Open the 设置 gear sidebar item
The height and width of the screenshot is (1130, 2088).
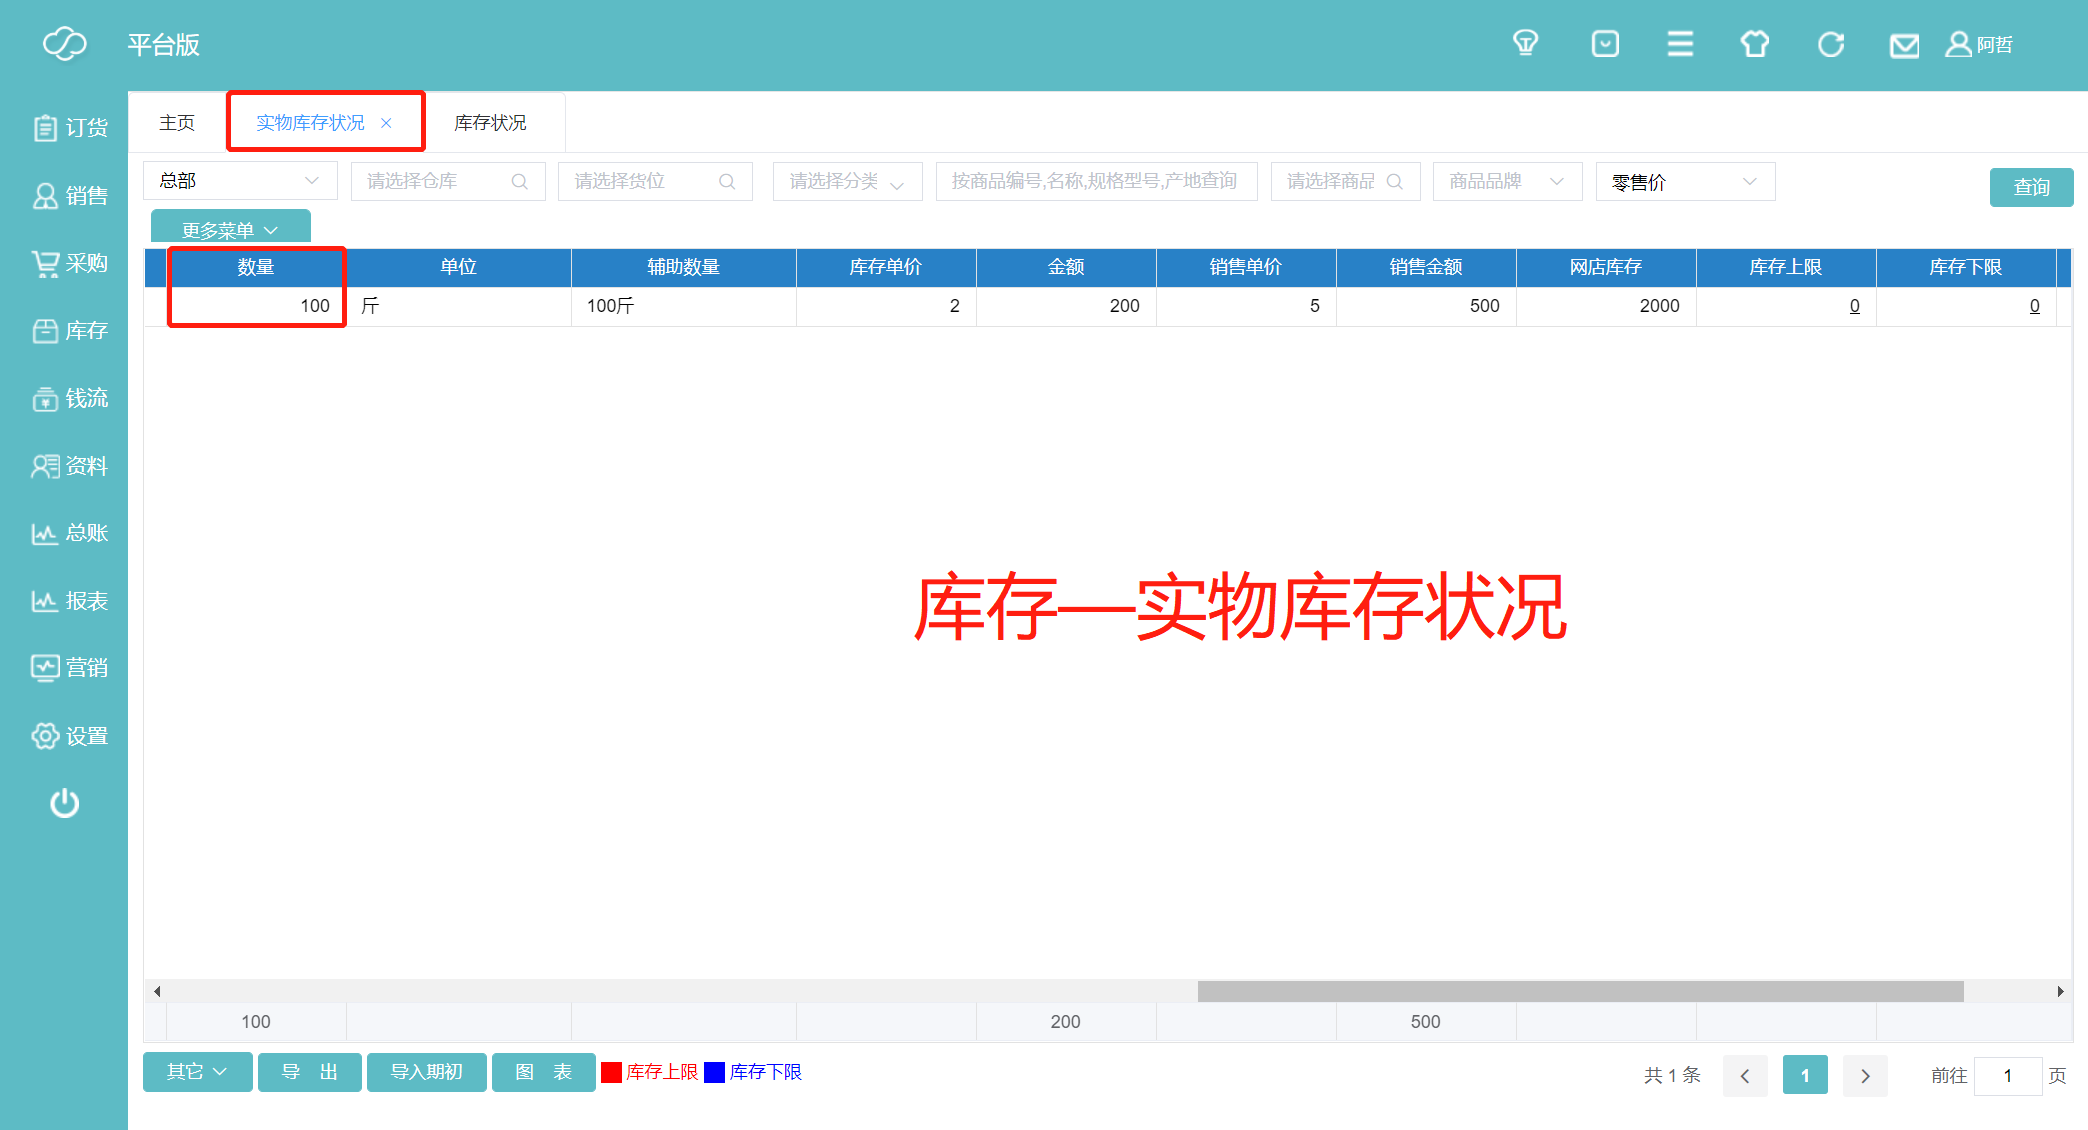(70, 736)
